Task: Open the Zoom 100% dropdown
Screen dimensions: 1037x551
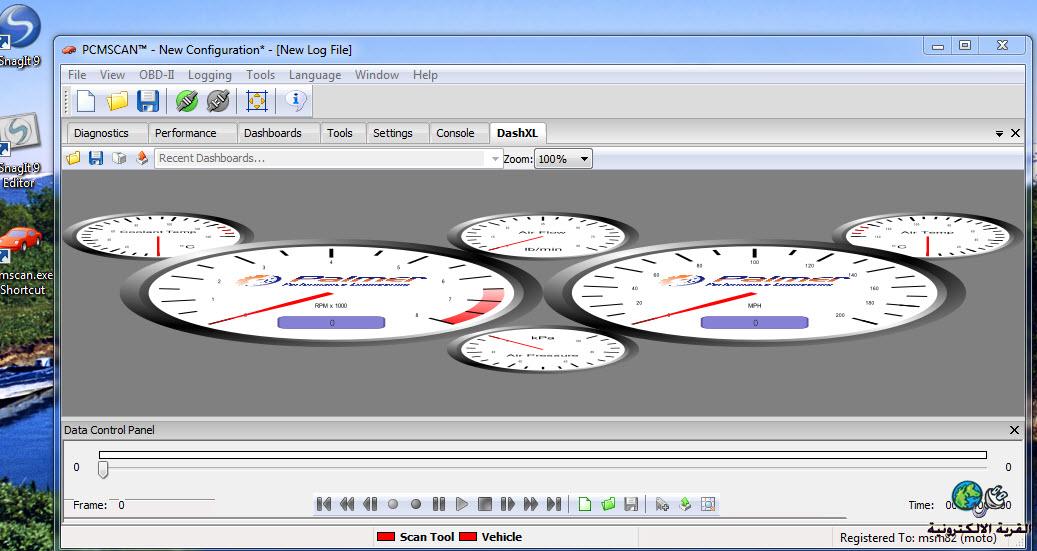Action: (x=563, y=159)
